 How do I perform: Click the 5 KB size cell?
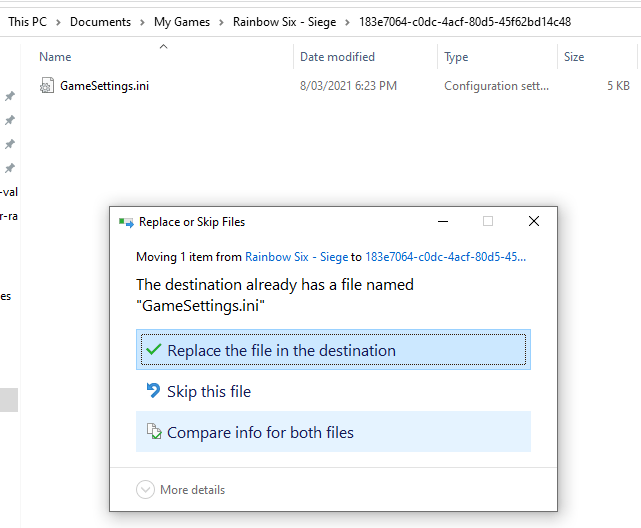618,86
